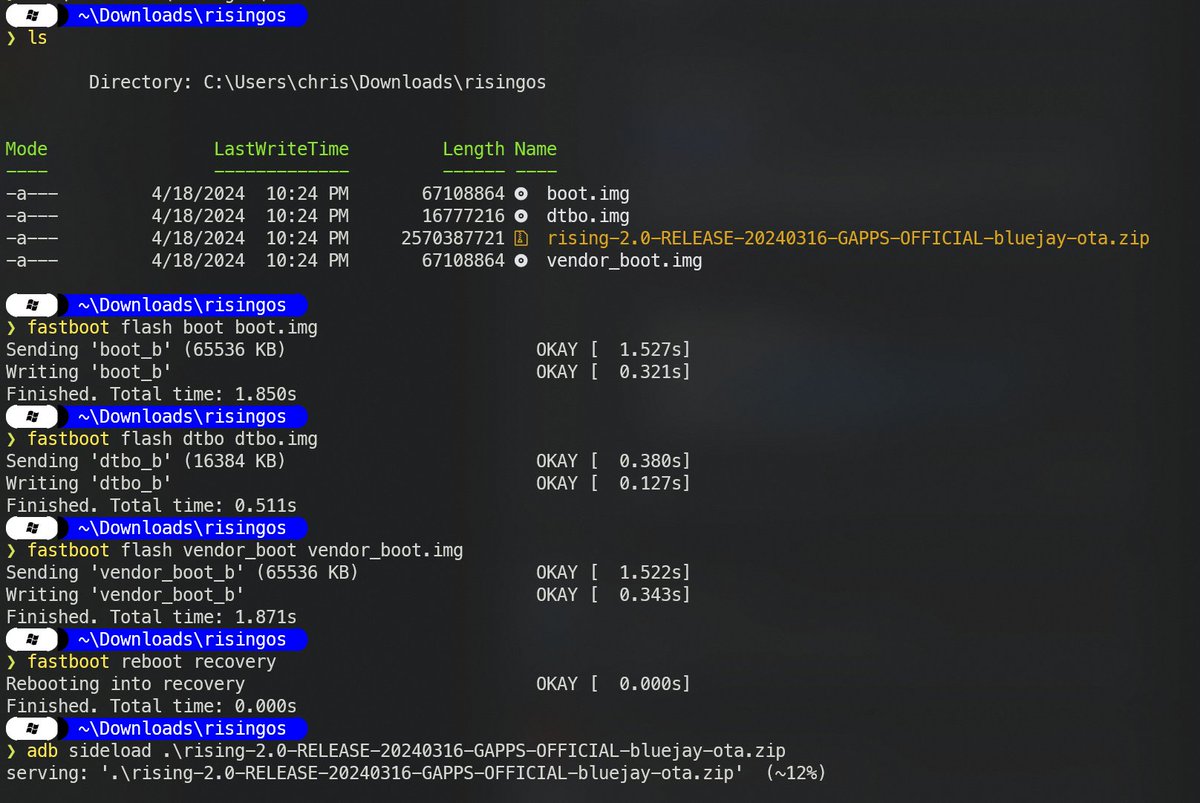Screen dimensions: 1200x803
Task: Click Windows logo in prompt preceding 'adb sideload'
Action: click(33, 728)
